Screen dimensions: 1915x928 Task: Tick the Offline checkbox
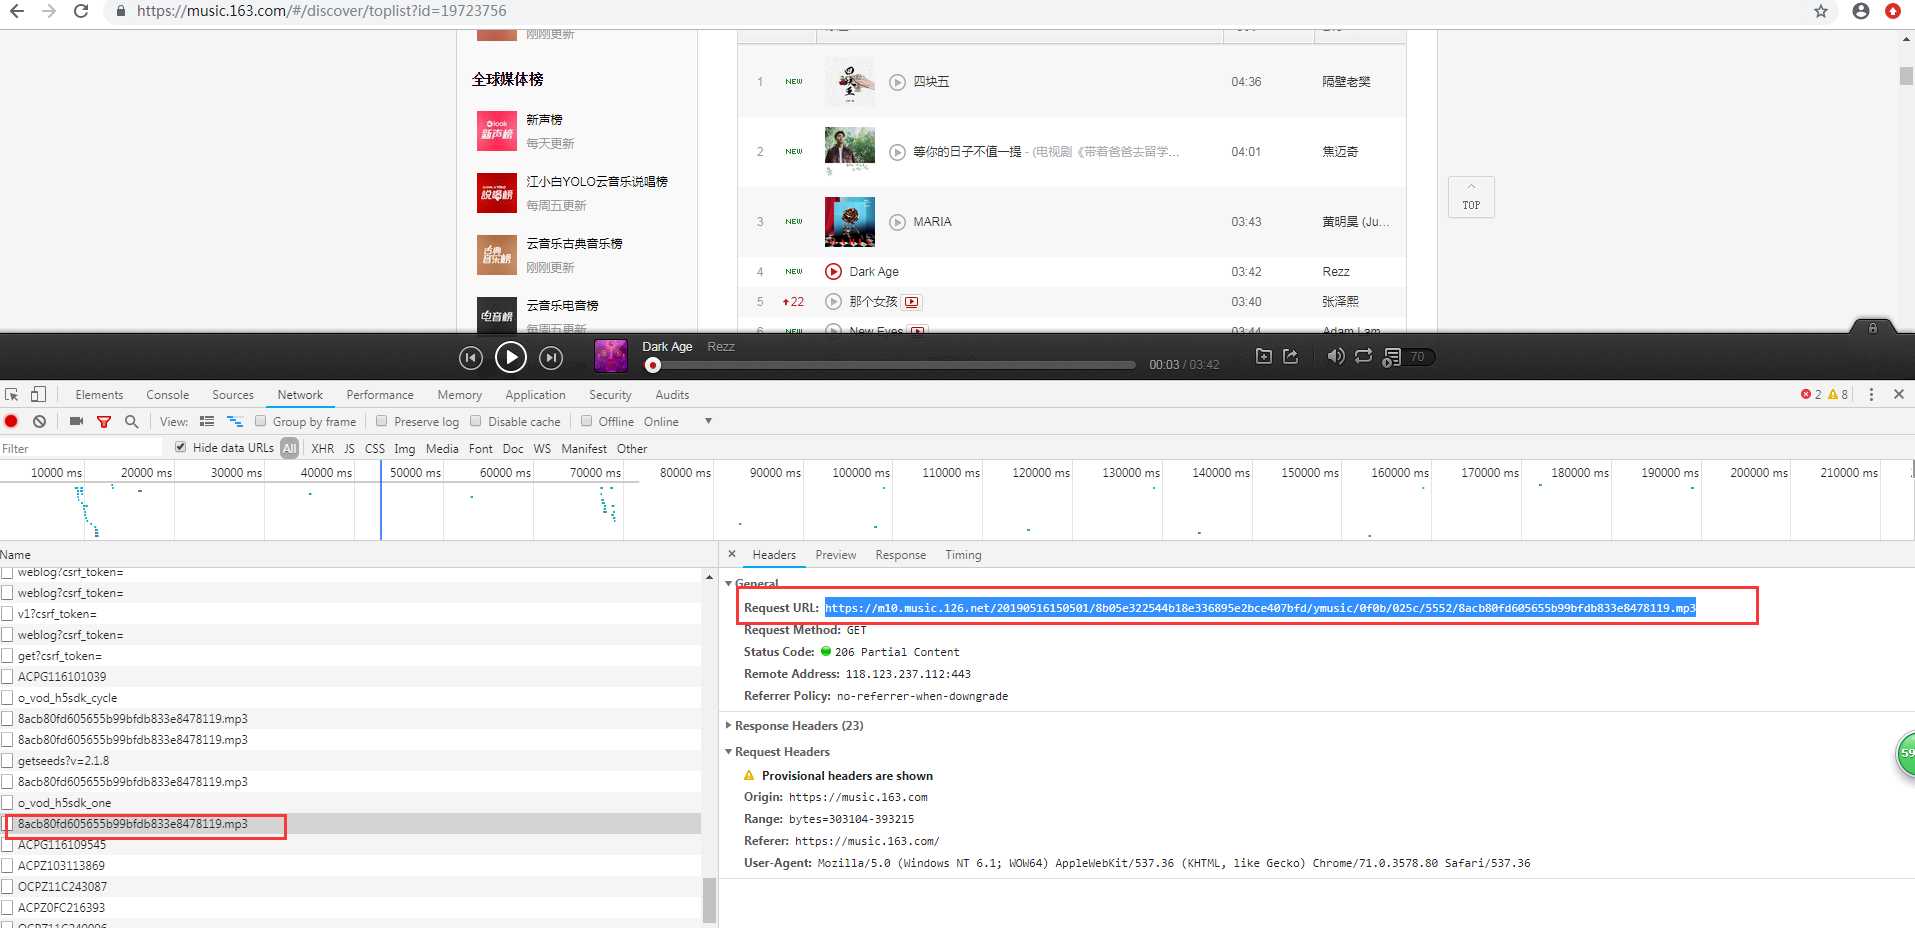coord(587,421)
